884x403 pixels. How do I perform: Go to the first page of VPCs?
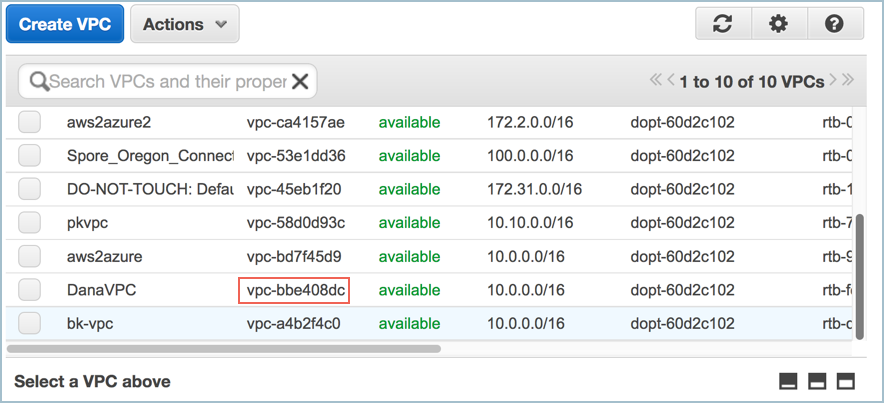(x=656, y=81)
